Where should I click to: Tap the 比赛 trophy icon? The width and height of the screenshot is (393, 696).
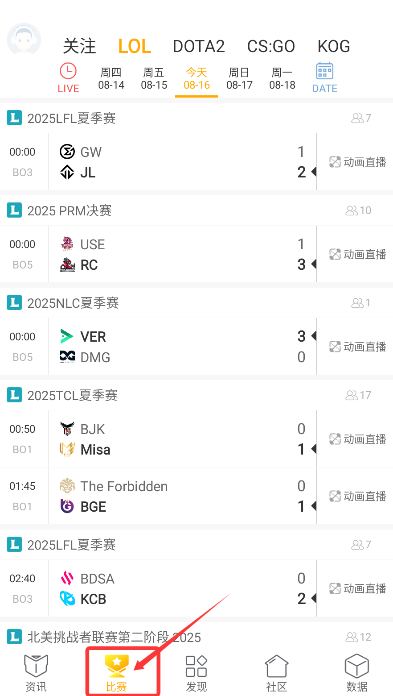click(116, 666)
